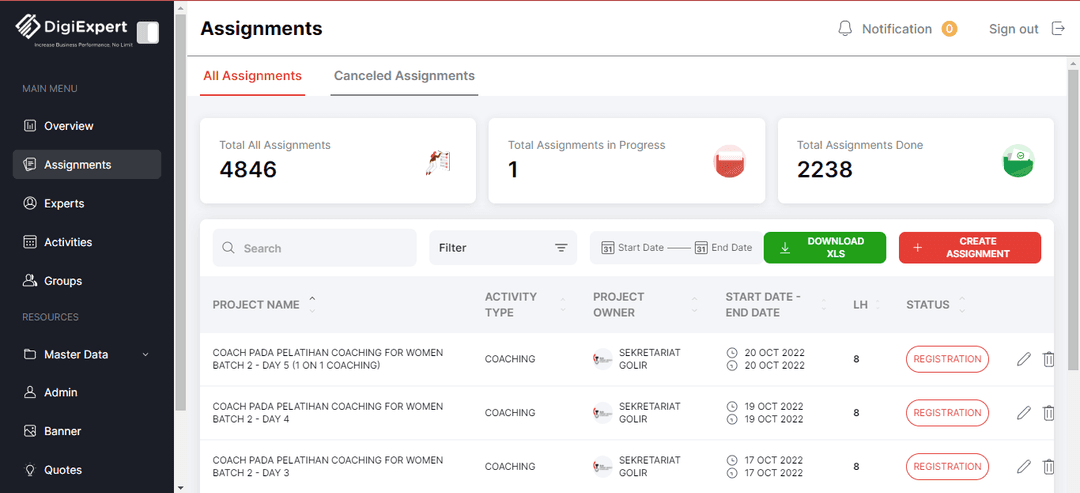Click Sekretariat Golir avatar in Day 3 row
Viewport: 1080px width, 493px height.
point(603,466)
